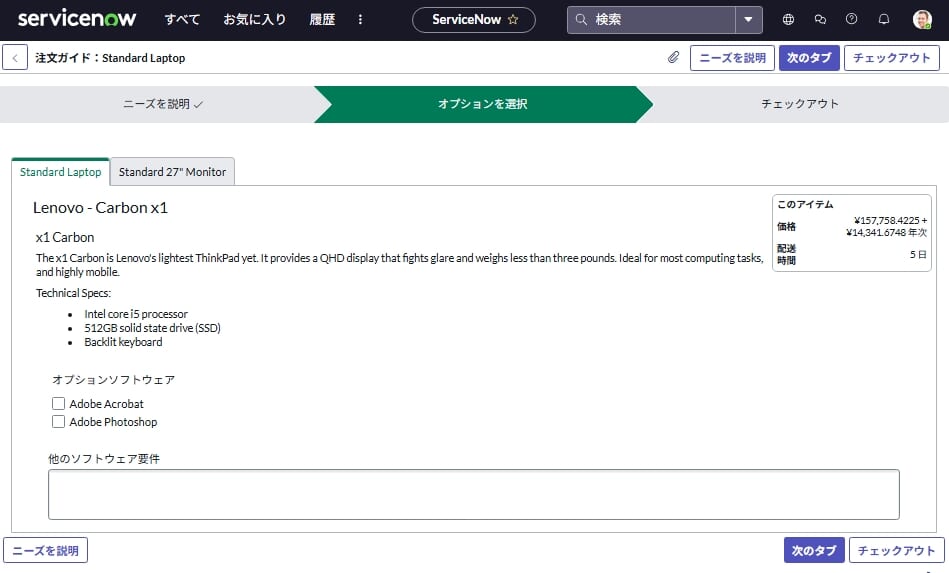Viewport: 949px width, 573px height.
Task: Open the help question-mark icon
Action: coord(852,19)
